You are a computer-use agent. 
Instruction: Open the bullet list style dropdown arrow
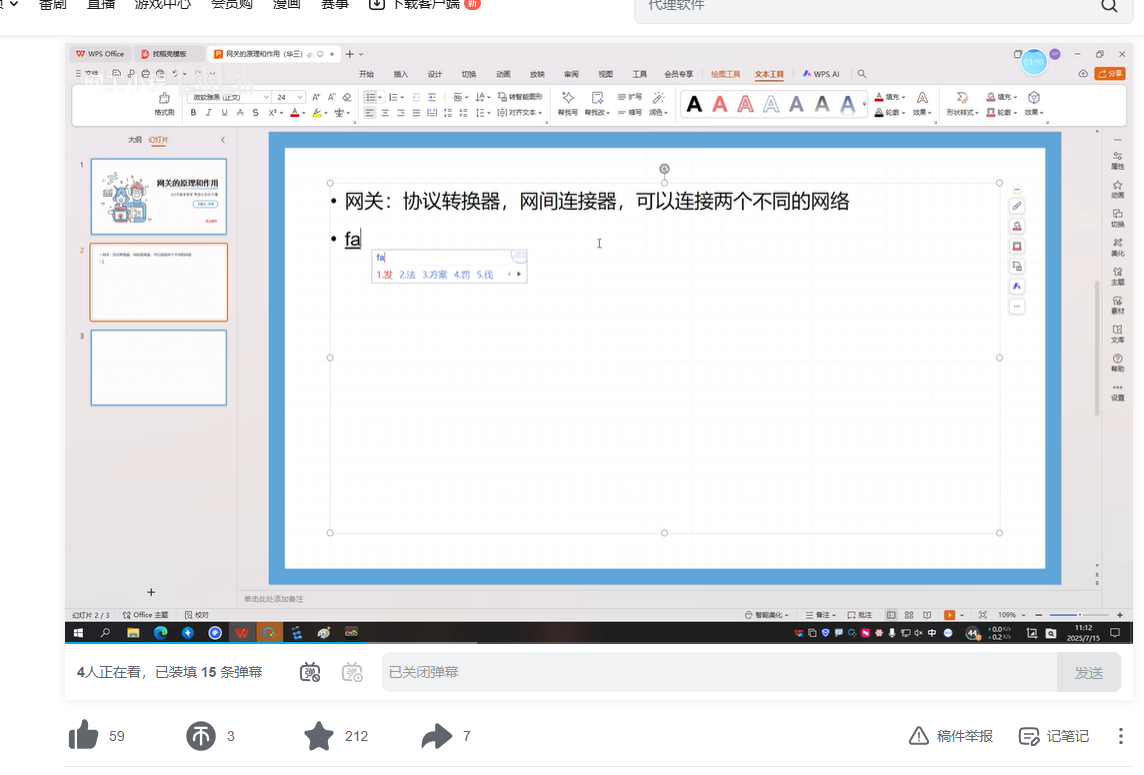380,98
